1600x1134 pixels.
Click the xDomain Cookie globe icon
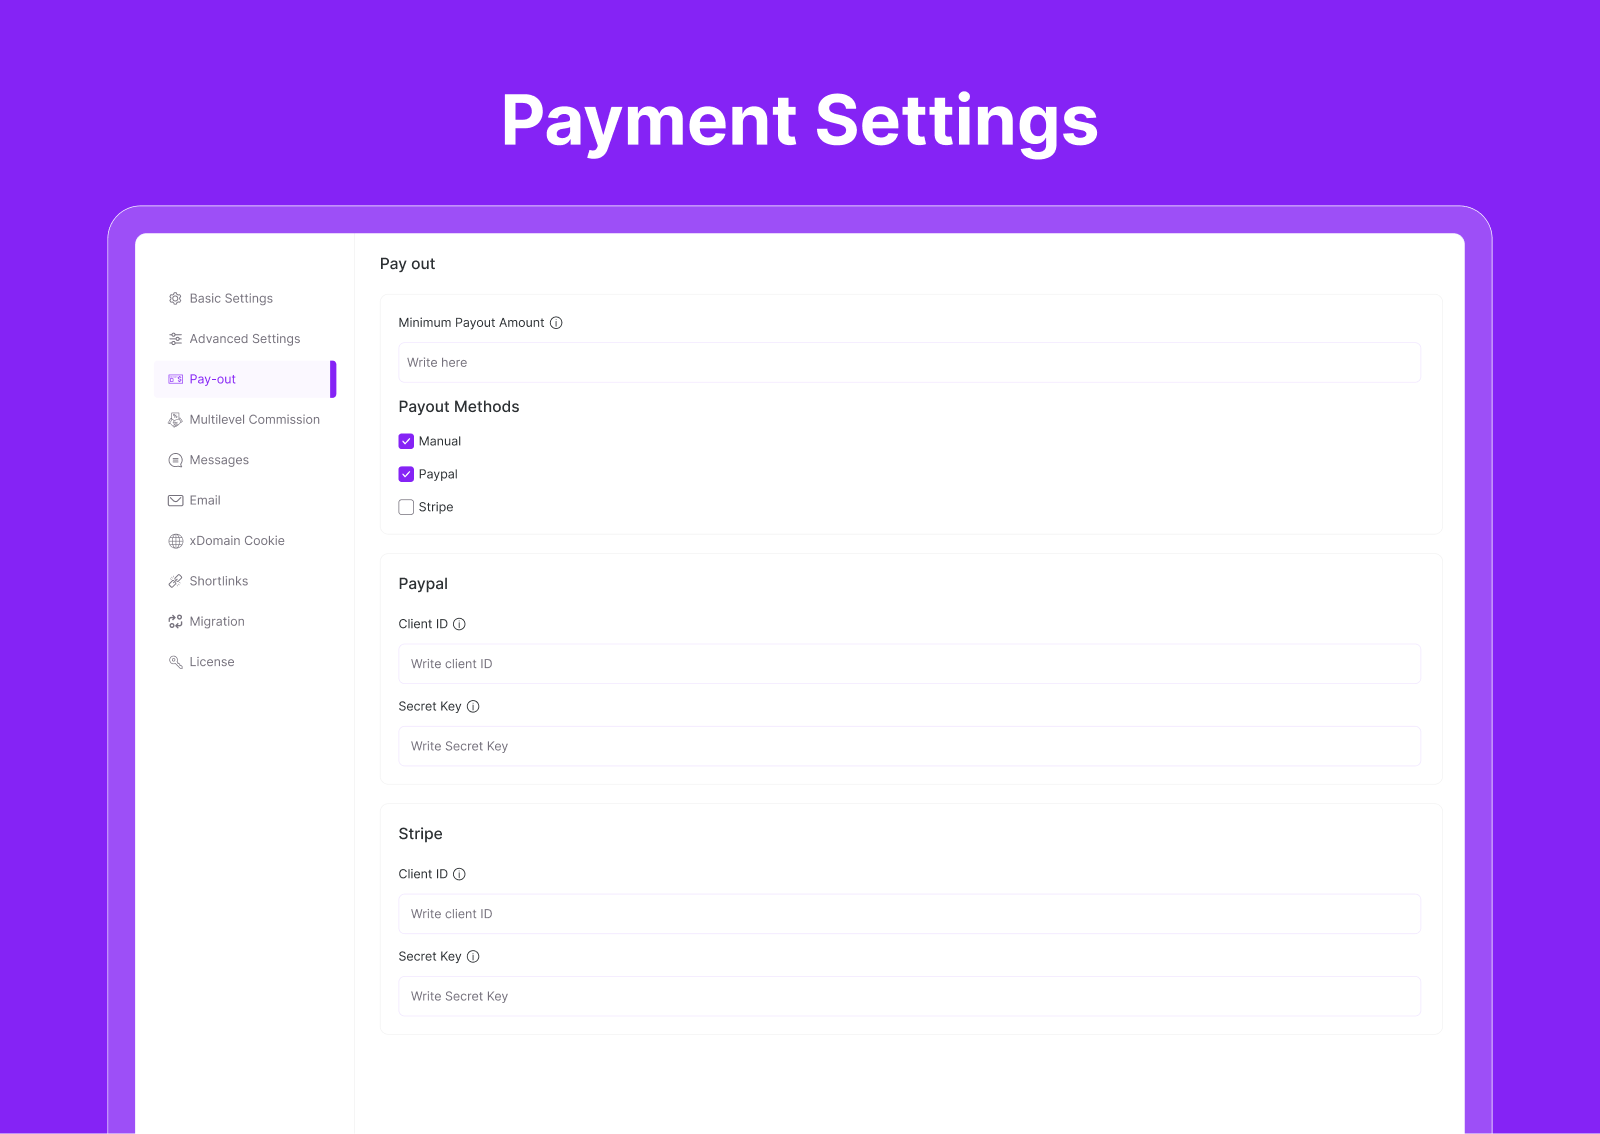175,541
